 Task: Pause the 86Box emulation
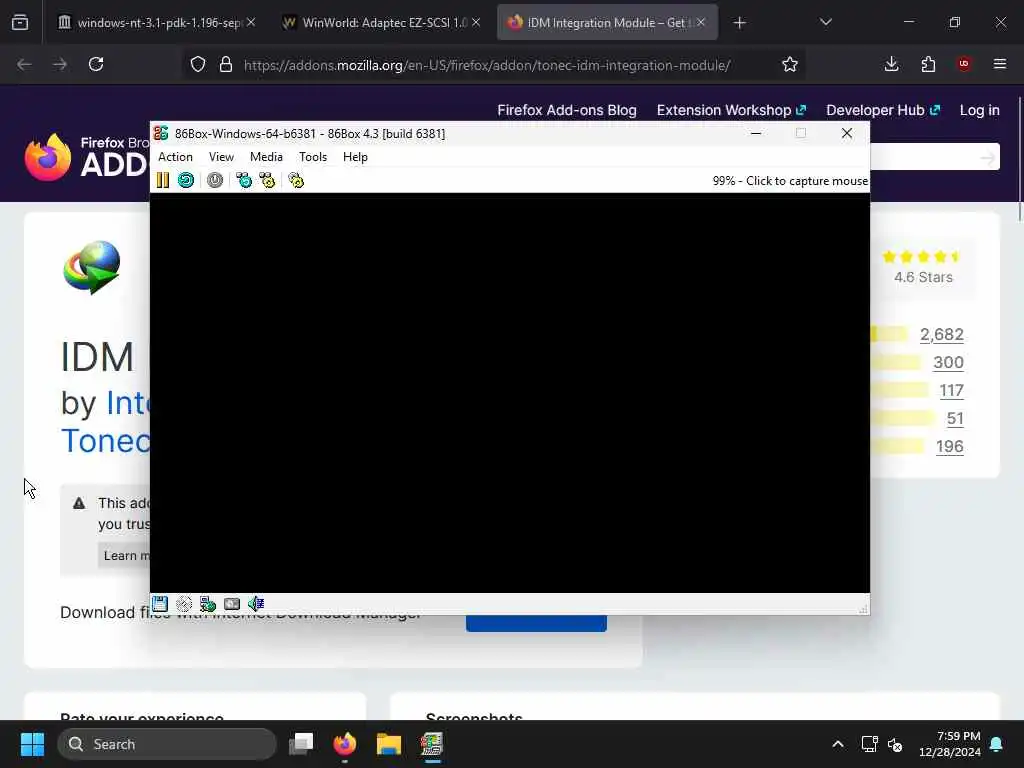pos(163,180)
